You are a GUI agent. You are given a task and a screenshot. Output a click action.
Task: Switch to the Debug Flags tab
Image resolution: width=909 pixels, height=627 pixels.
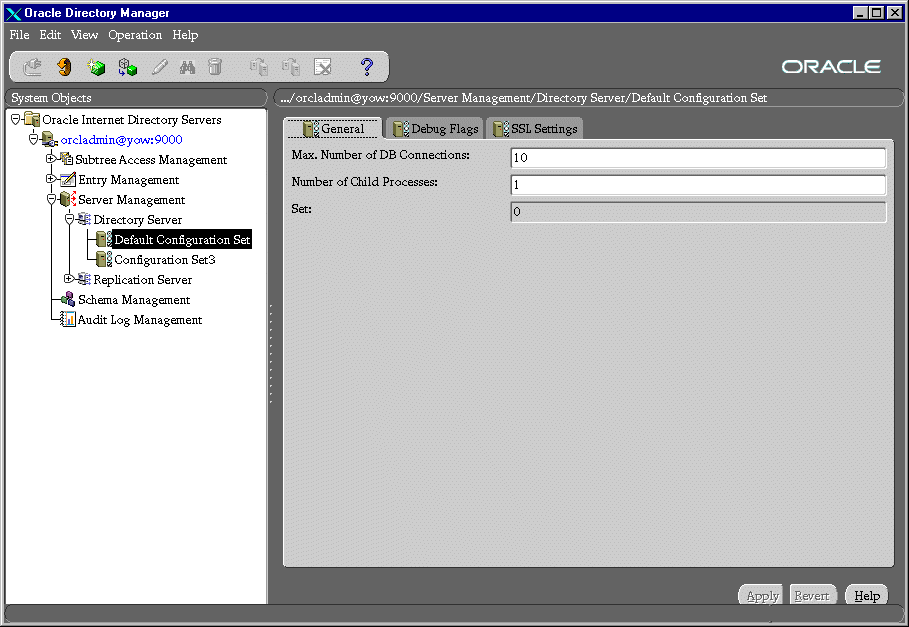pos(436,129)
